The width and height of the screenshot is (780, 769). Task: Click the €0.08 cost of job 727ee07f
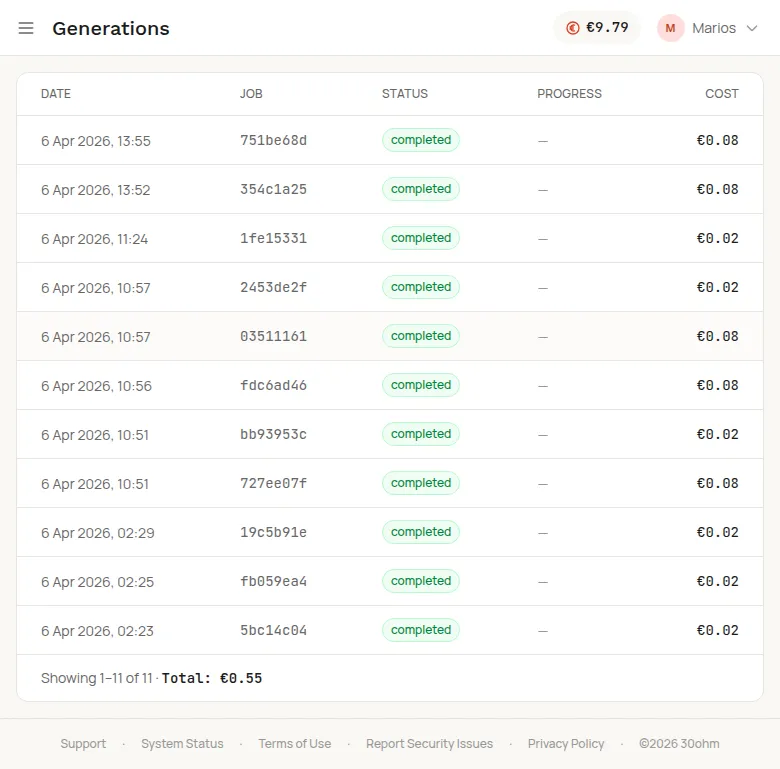coord(717,483)
